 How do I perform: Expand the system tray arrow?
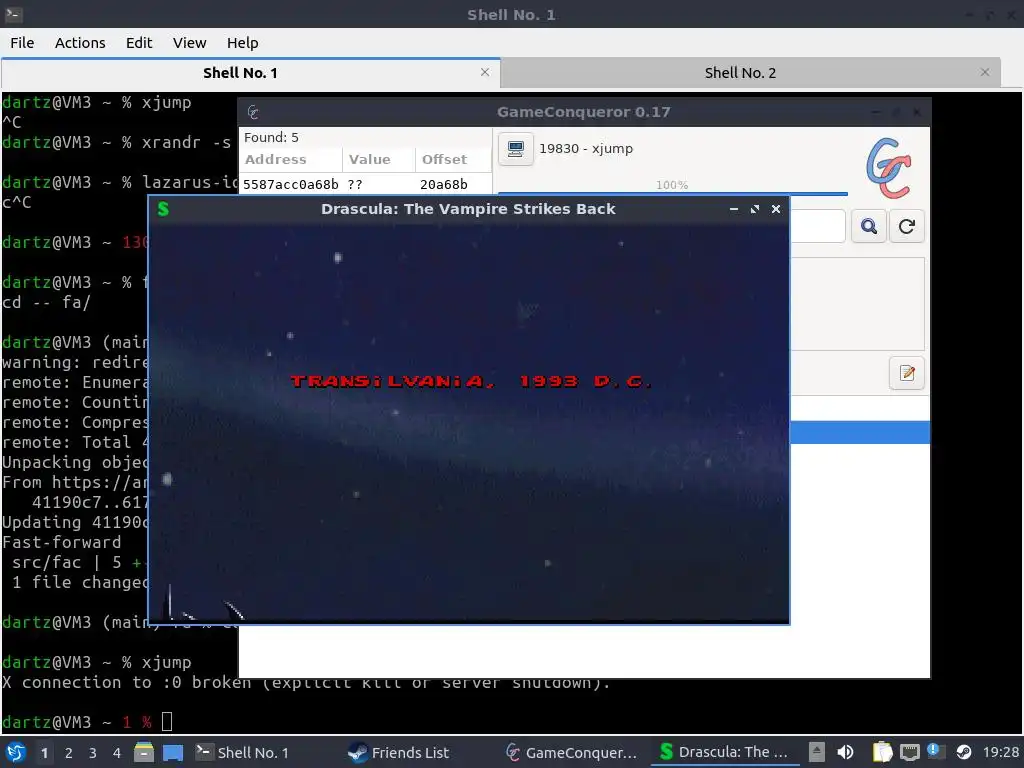[x=816, y=752]
